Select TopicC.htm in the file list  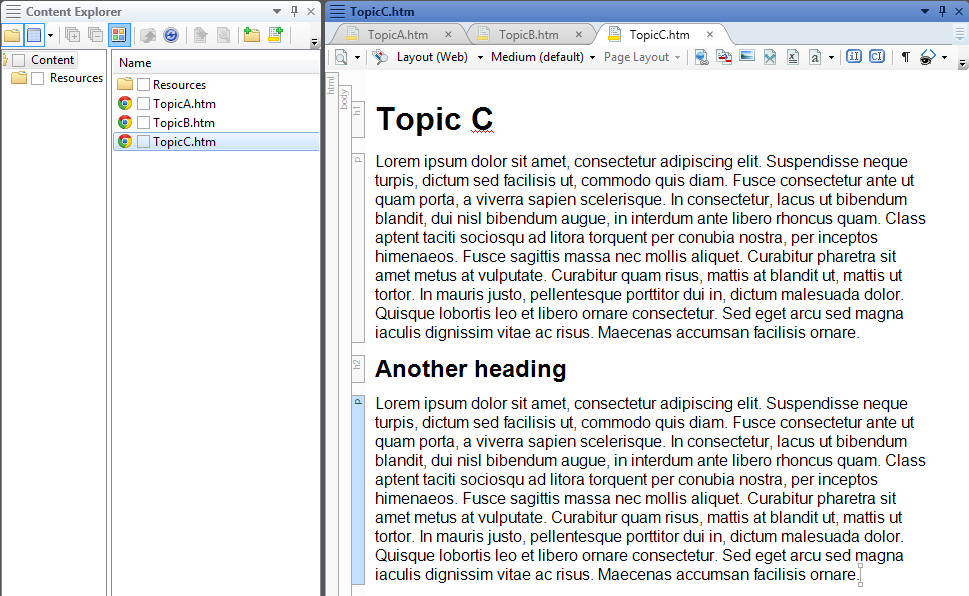pos(184,142)
